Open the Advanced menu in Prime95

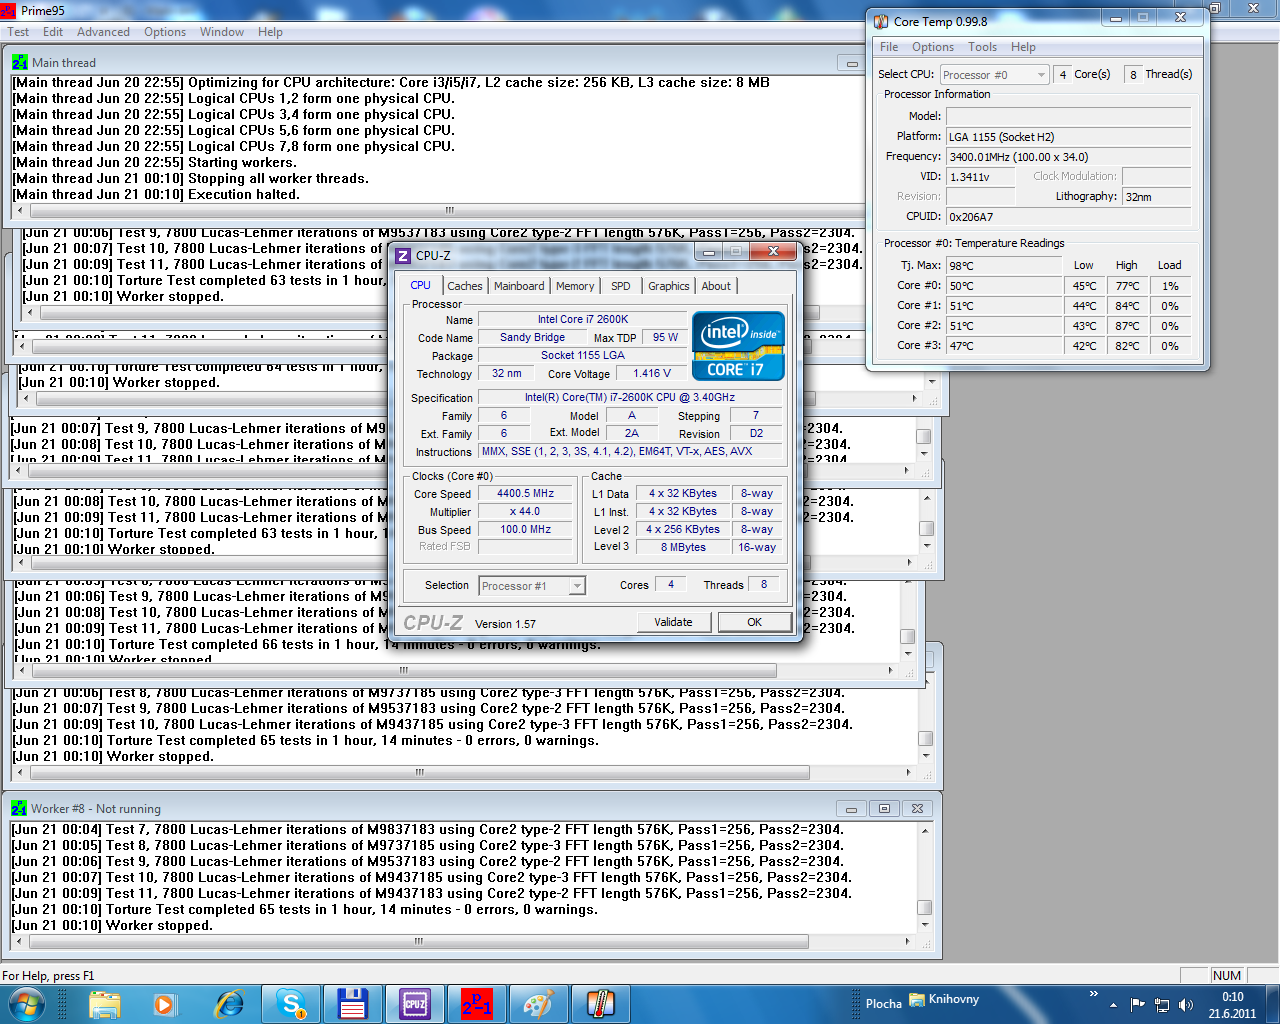(103, 32)
